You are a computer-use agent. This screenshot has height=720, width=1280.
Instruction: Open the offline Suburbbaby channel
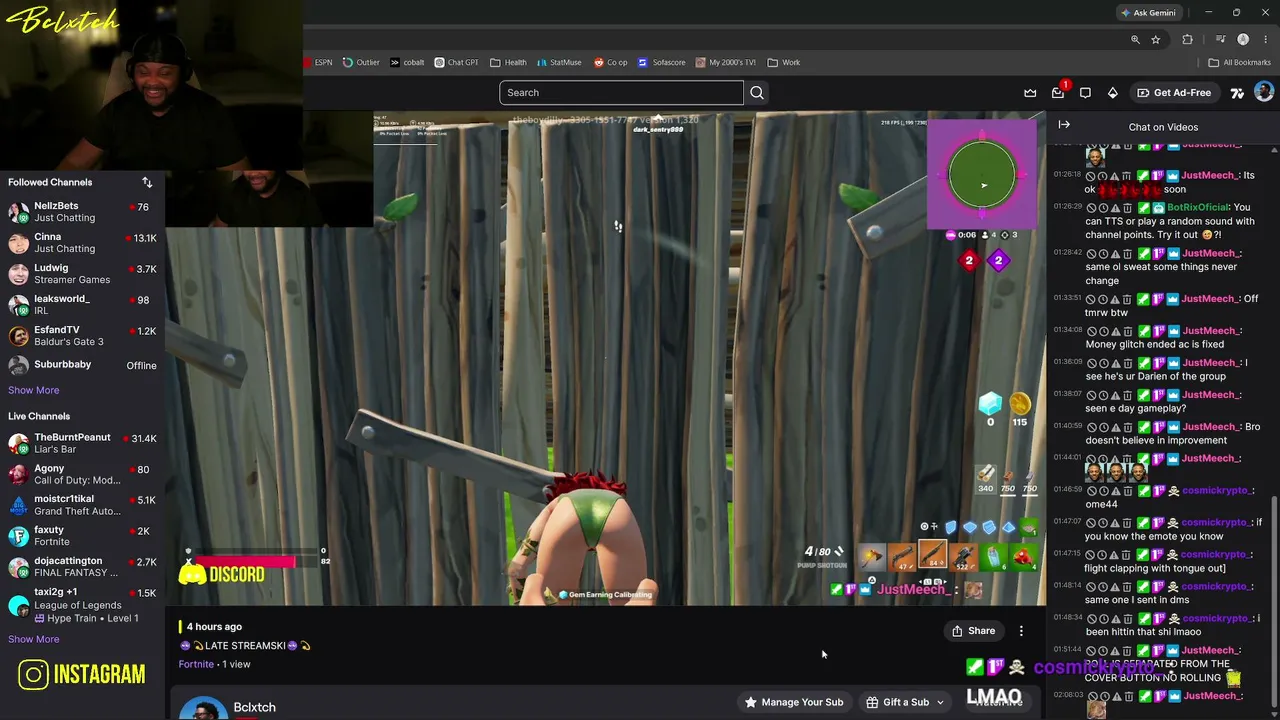(x=82, y=365)
